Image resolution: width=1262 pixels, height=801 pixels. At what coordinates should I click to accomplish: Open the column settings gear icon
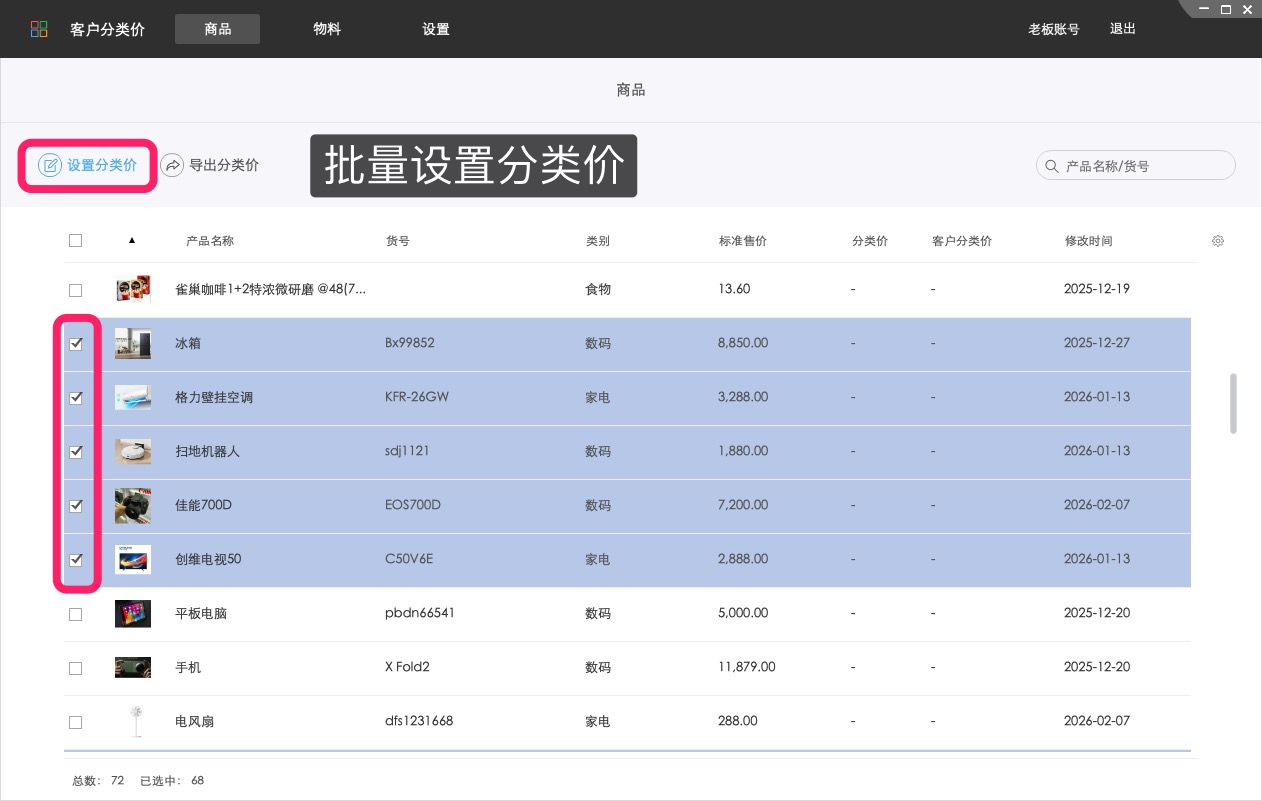1218,240
